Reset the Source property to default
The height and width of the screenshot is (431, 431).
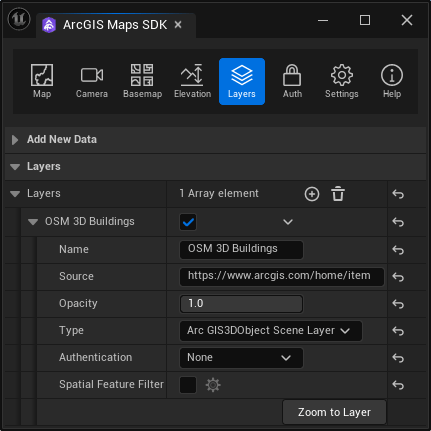(398, 277)
